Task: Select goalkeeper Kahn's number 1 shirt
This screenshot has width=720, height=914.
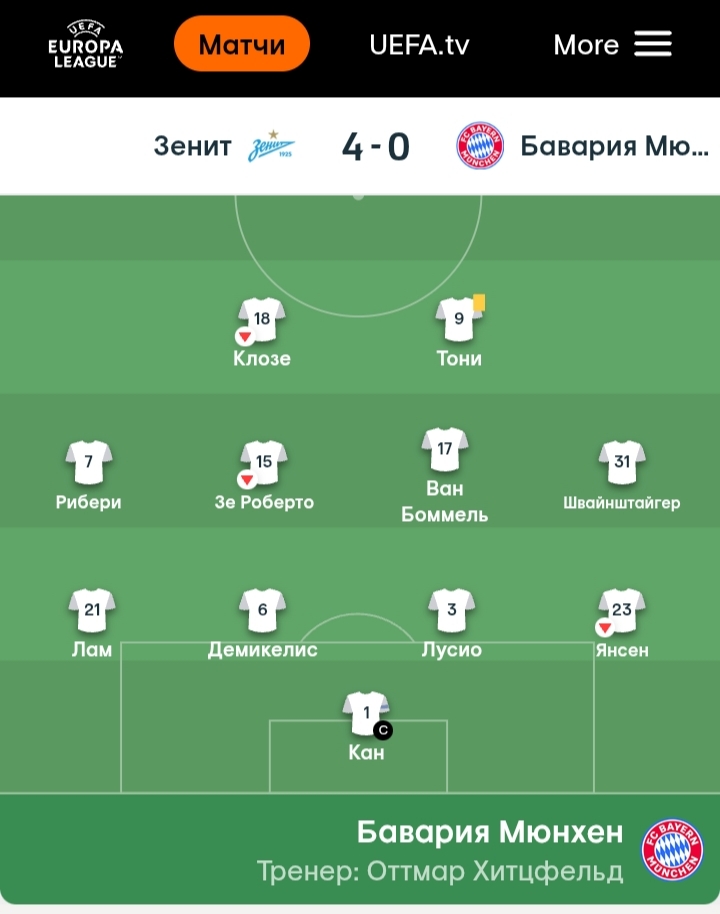Action: pos(366,713)
